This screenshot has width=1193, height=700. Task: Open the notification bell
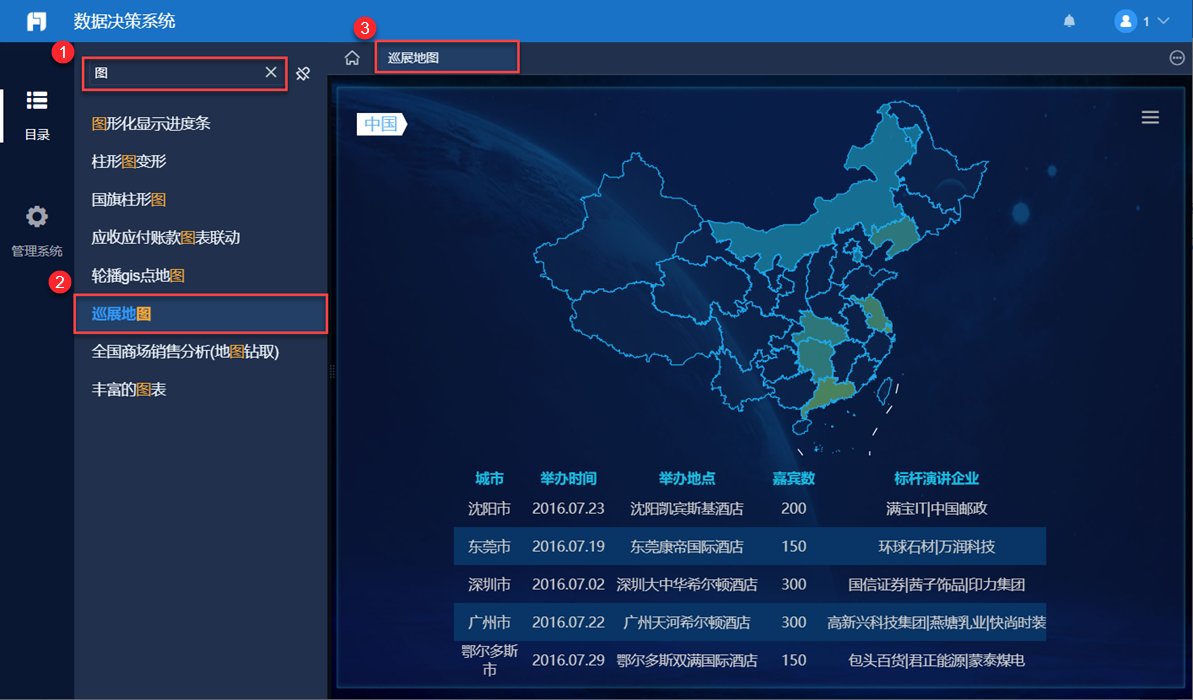[1069, 21]
